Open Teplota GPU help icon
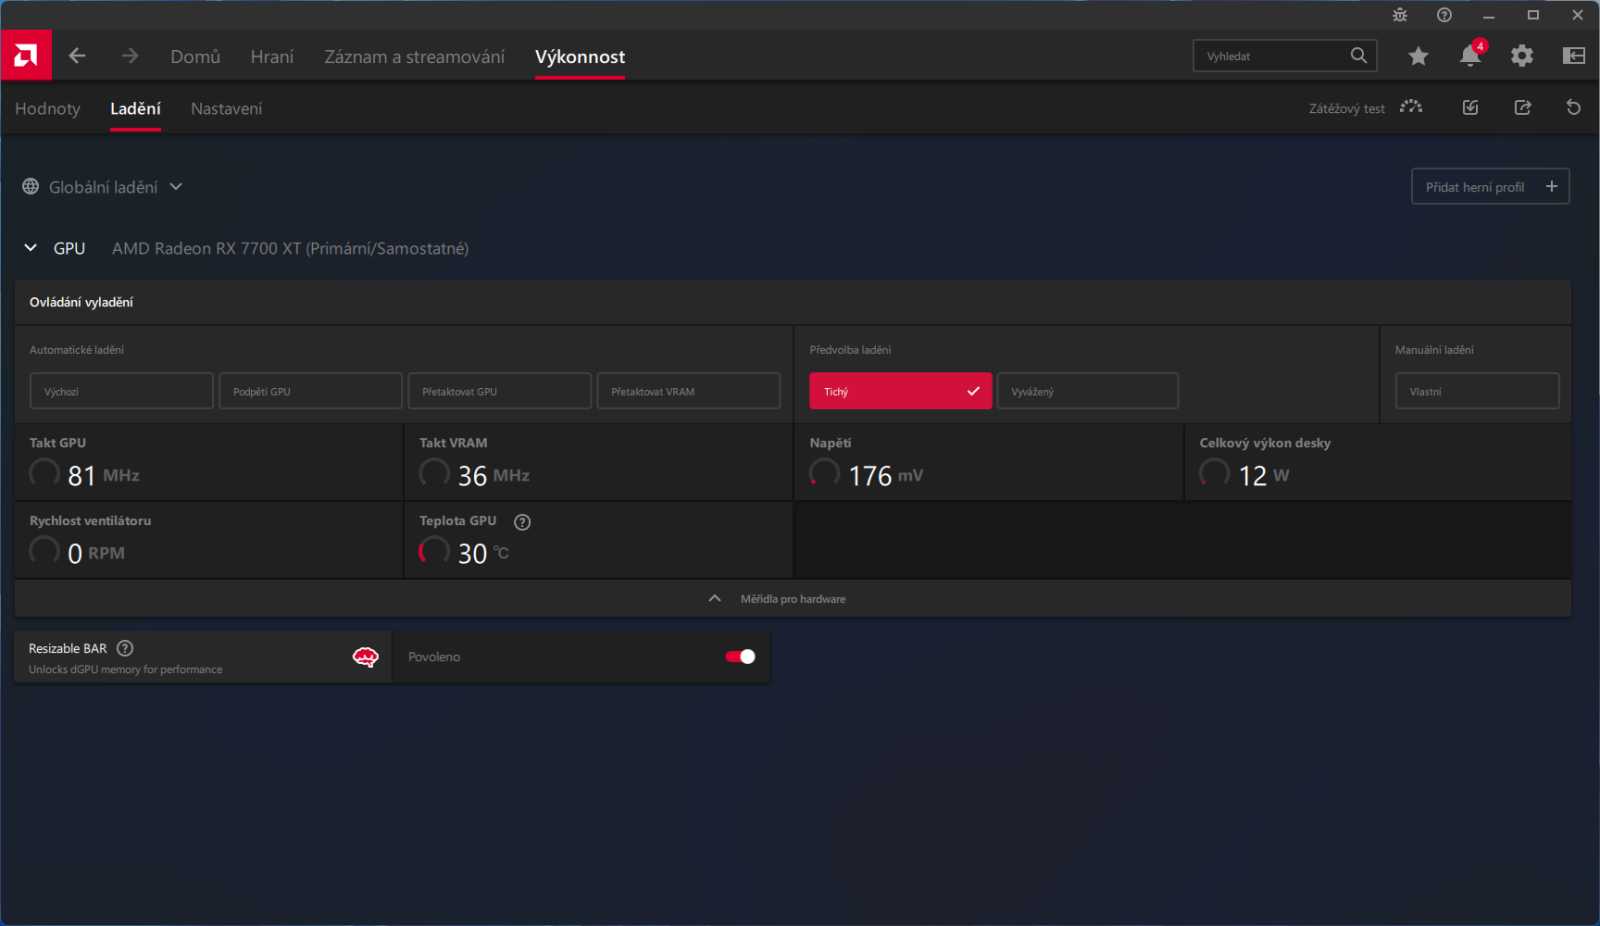Image resolution: width=1600 pixels, height=926 pixels. 522,522
